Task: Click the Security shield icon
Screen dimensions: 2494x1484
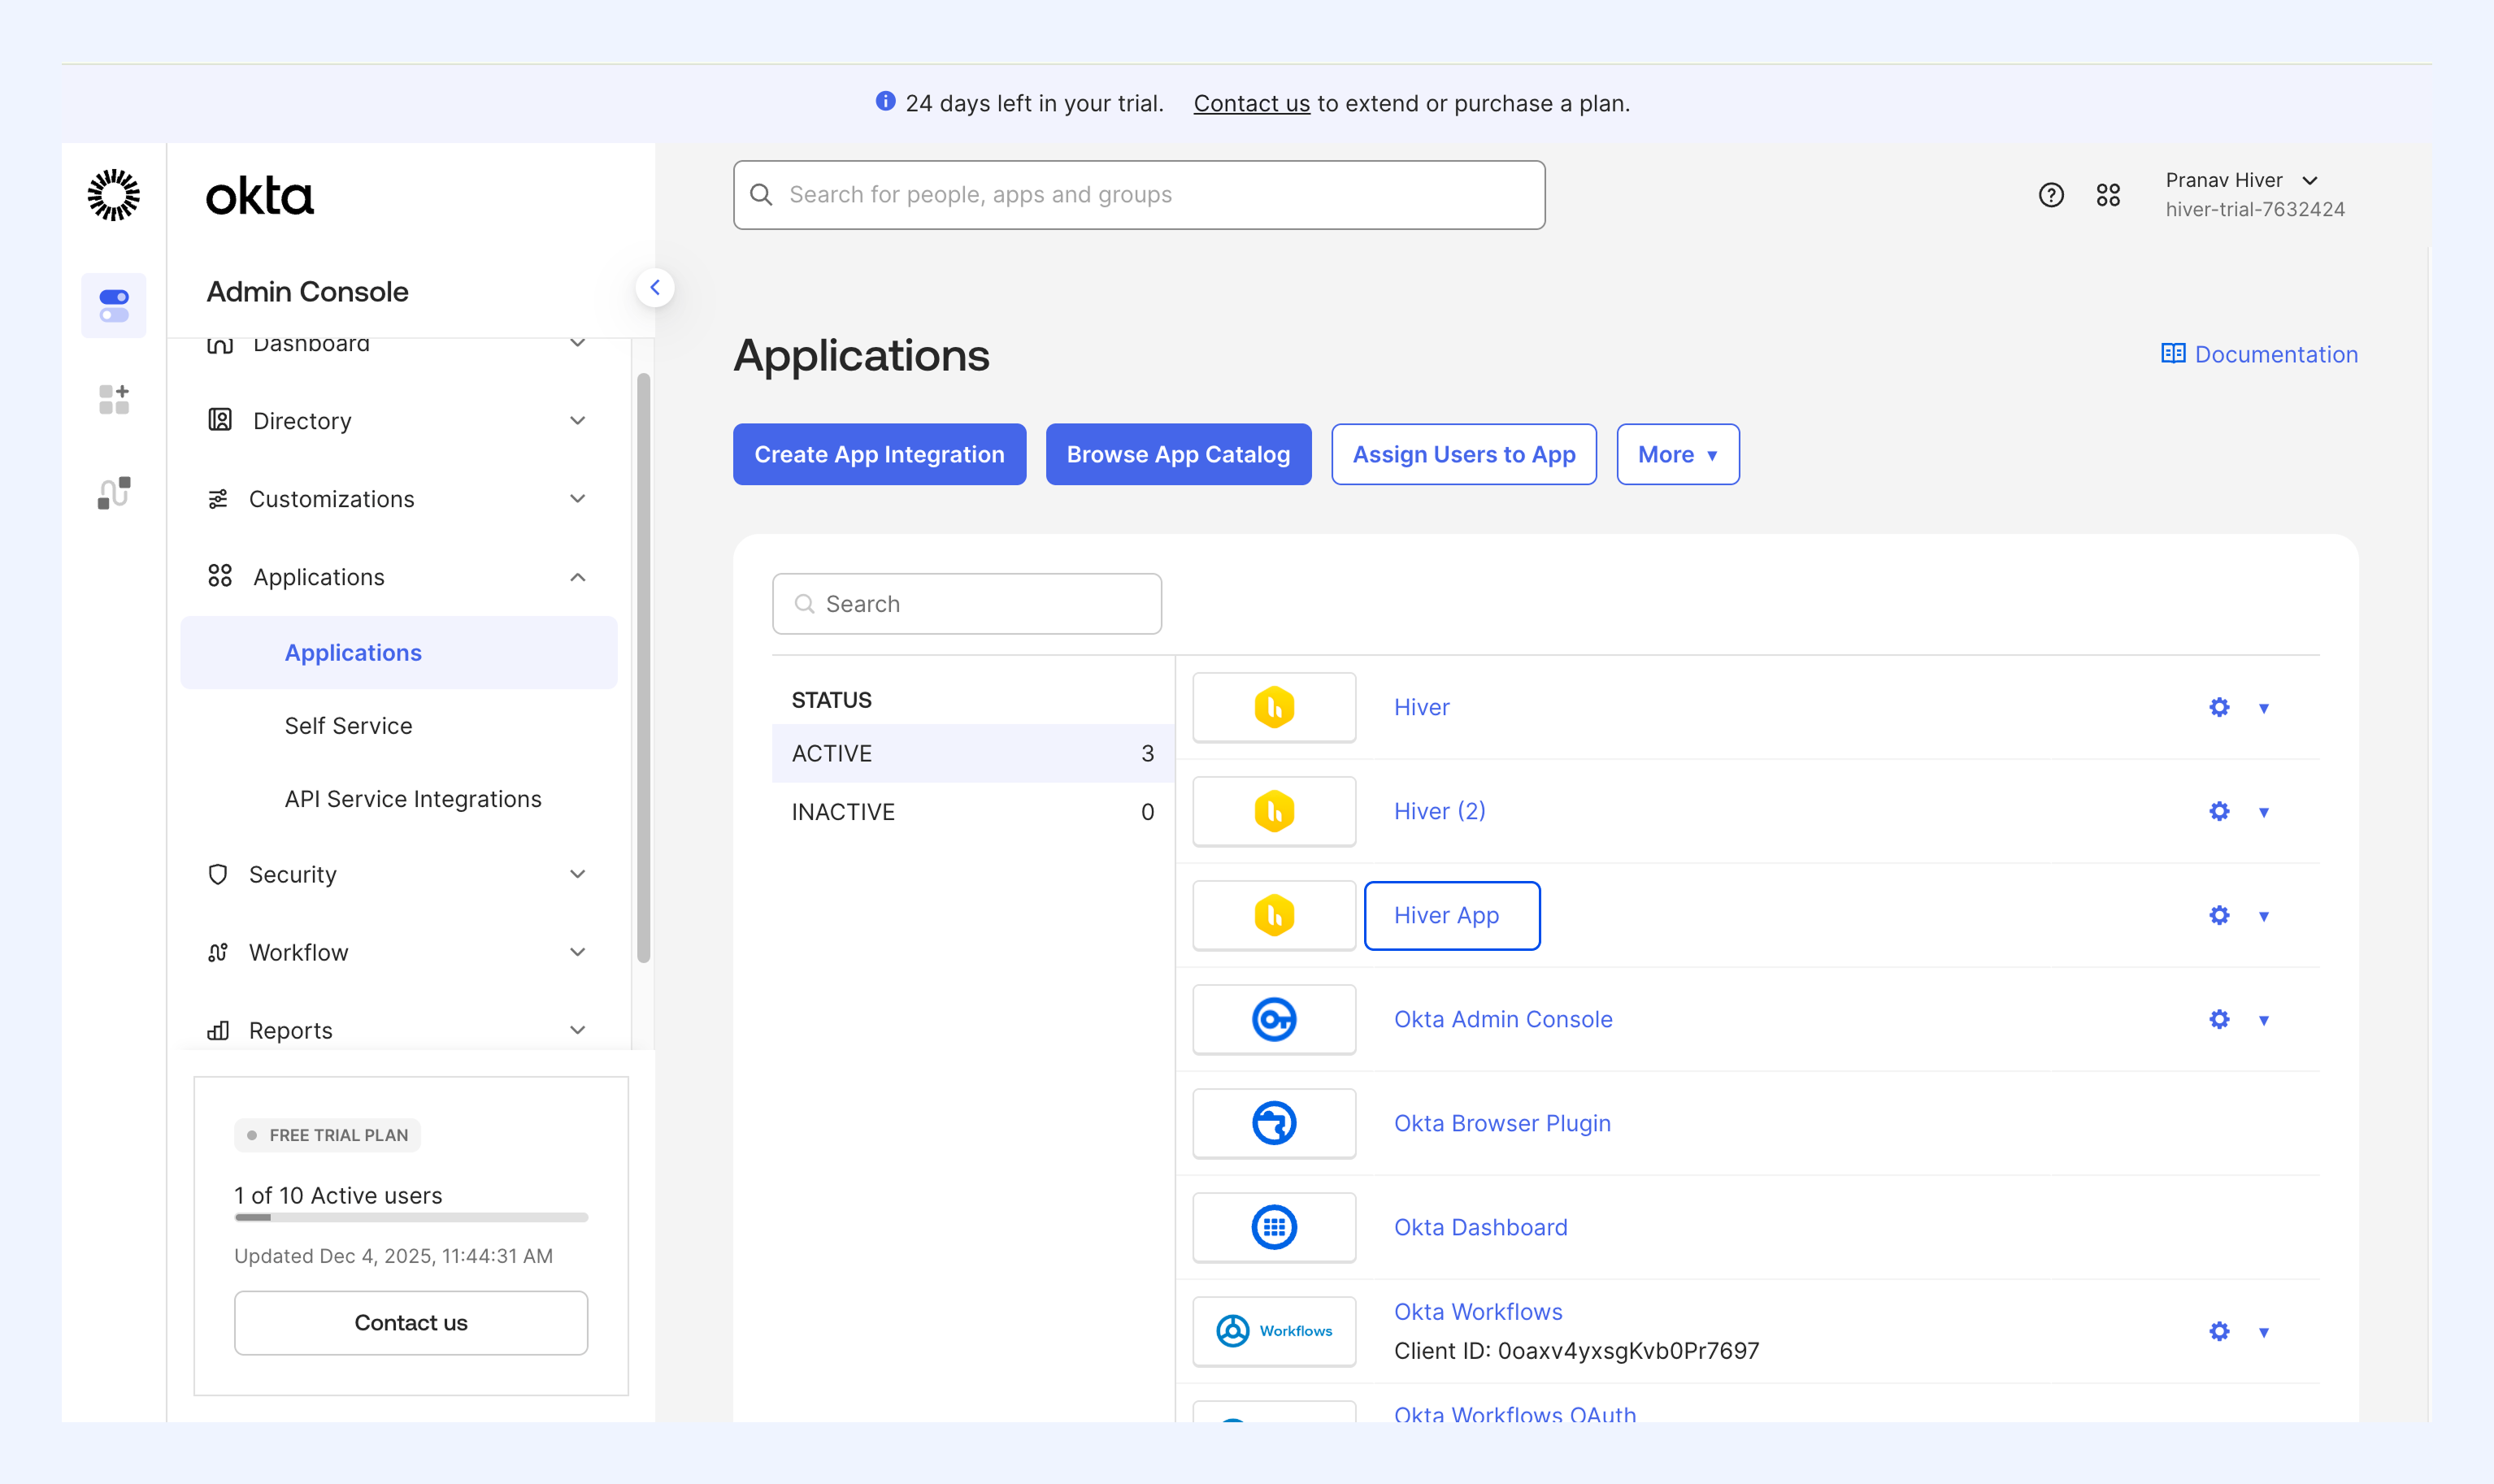Action: tap(218, 874)
